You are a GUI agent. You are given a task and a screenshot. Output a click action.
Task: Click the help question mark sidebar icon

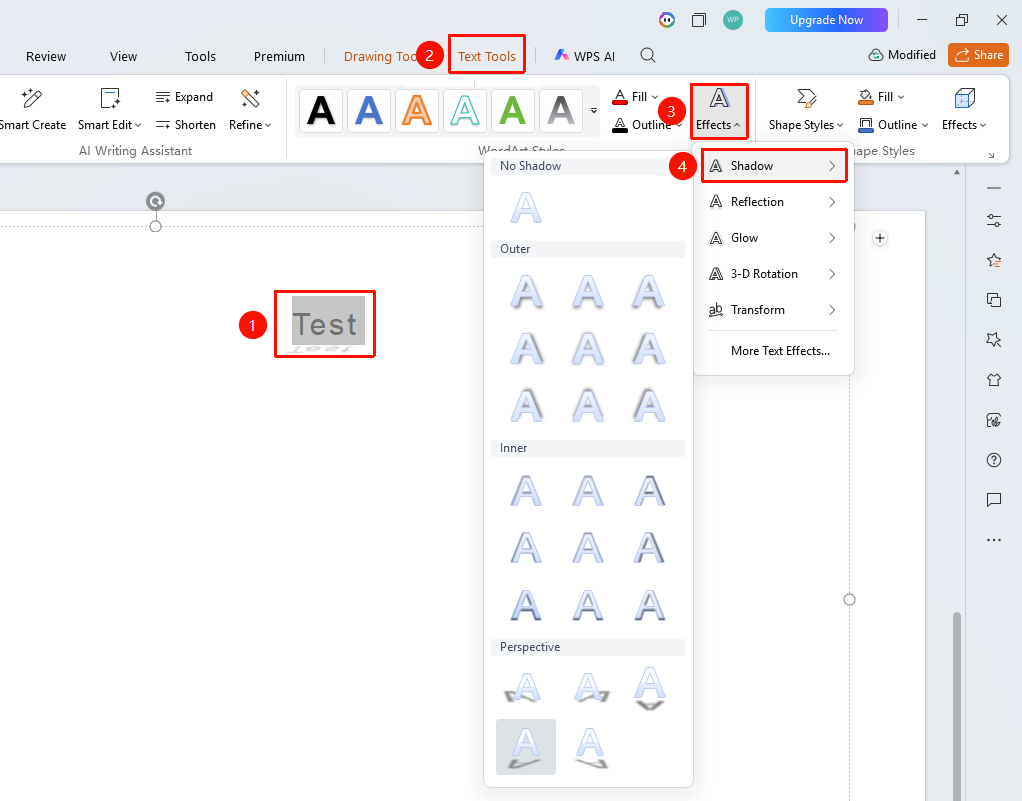(x=993, y=460)
